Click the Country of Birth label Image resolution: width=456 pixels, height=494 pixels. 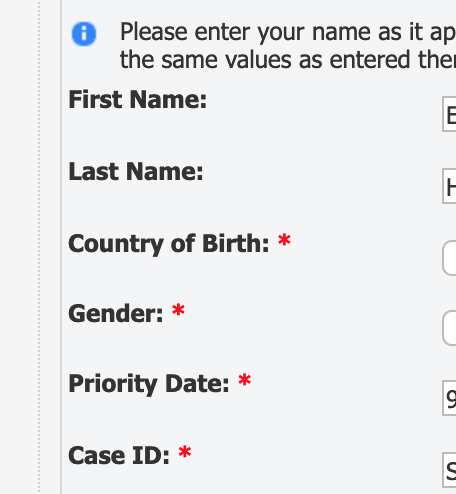(168, 244)
